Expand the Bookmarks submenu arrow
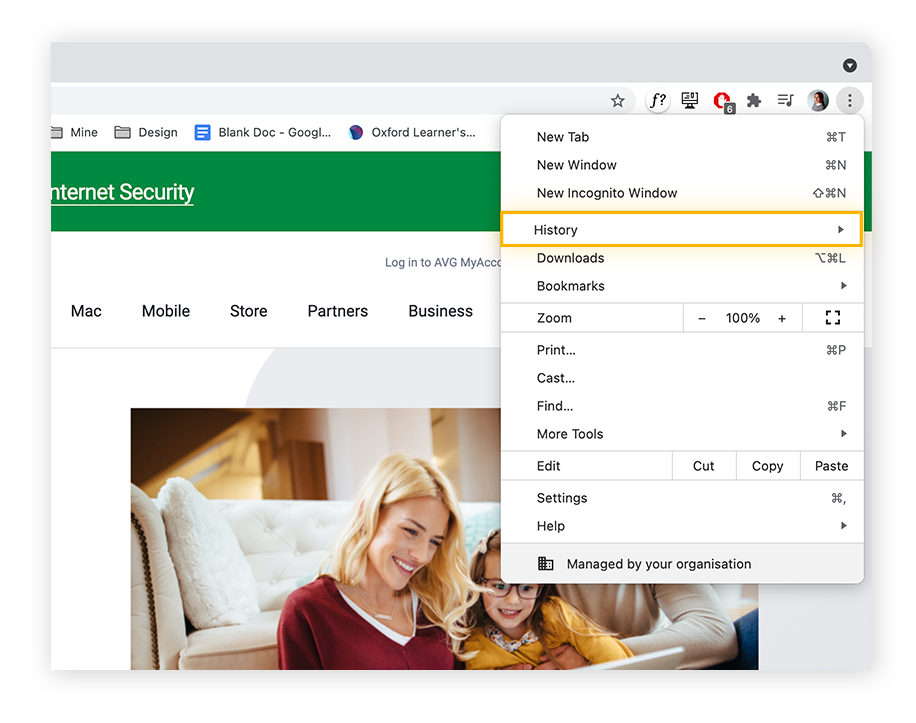The image size is (916, 723). tap(843, 286)
